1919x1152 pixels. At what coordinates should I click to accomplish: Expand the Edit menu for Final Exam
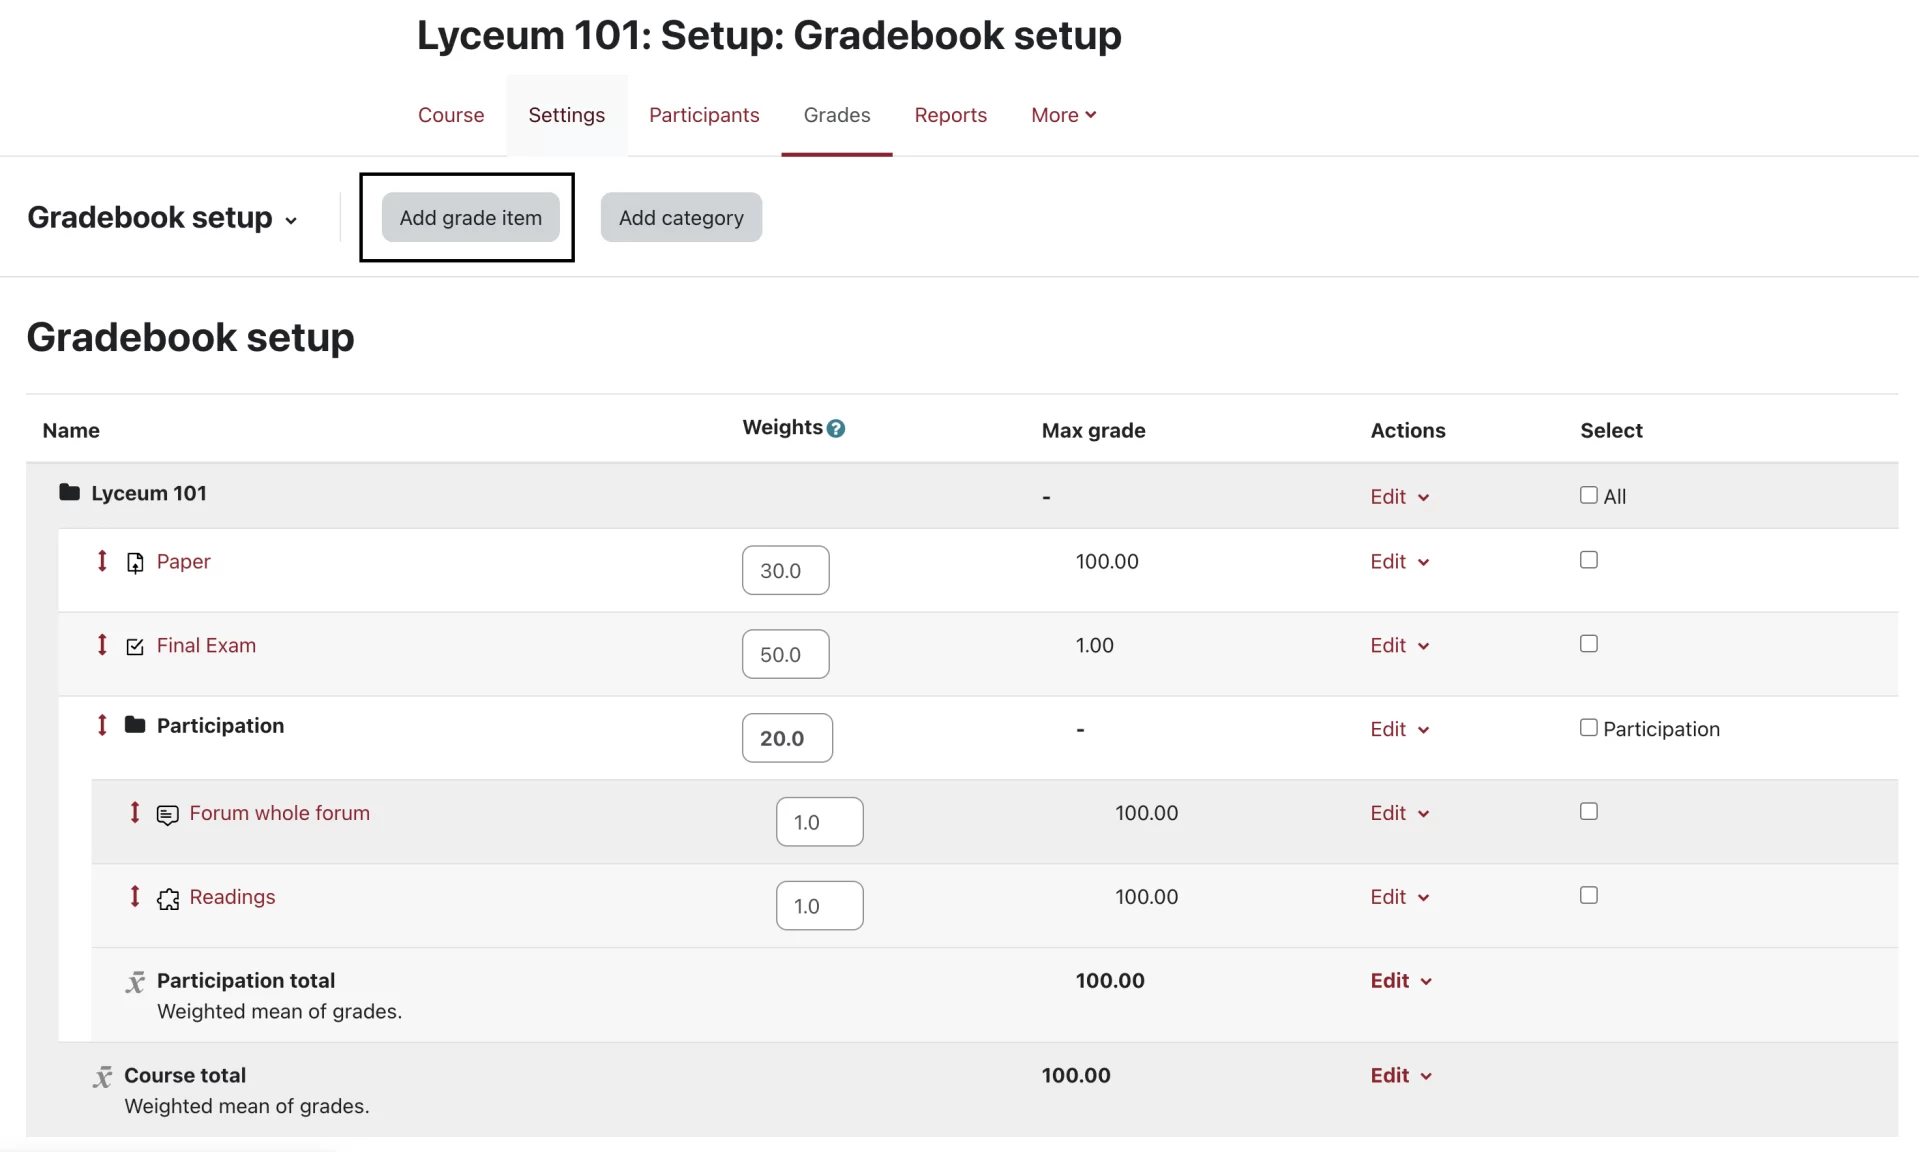click(1399, 646)
